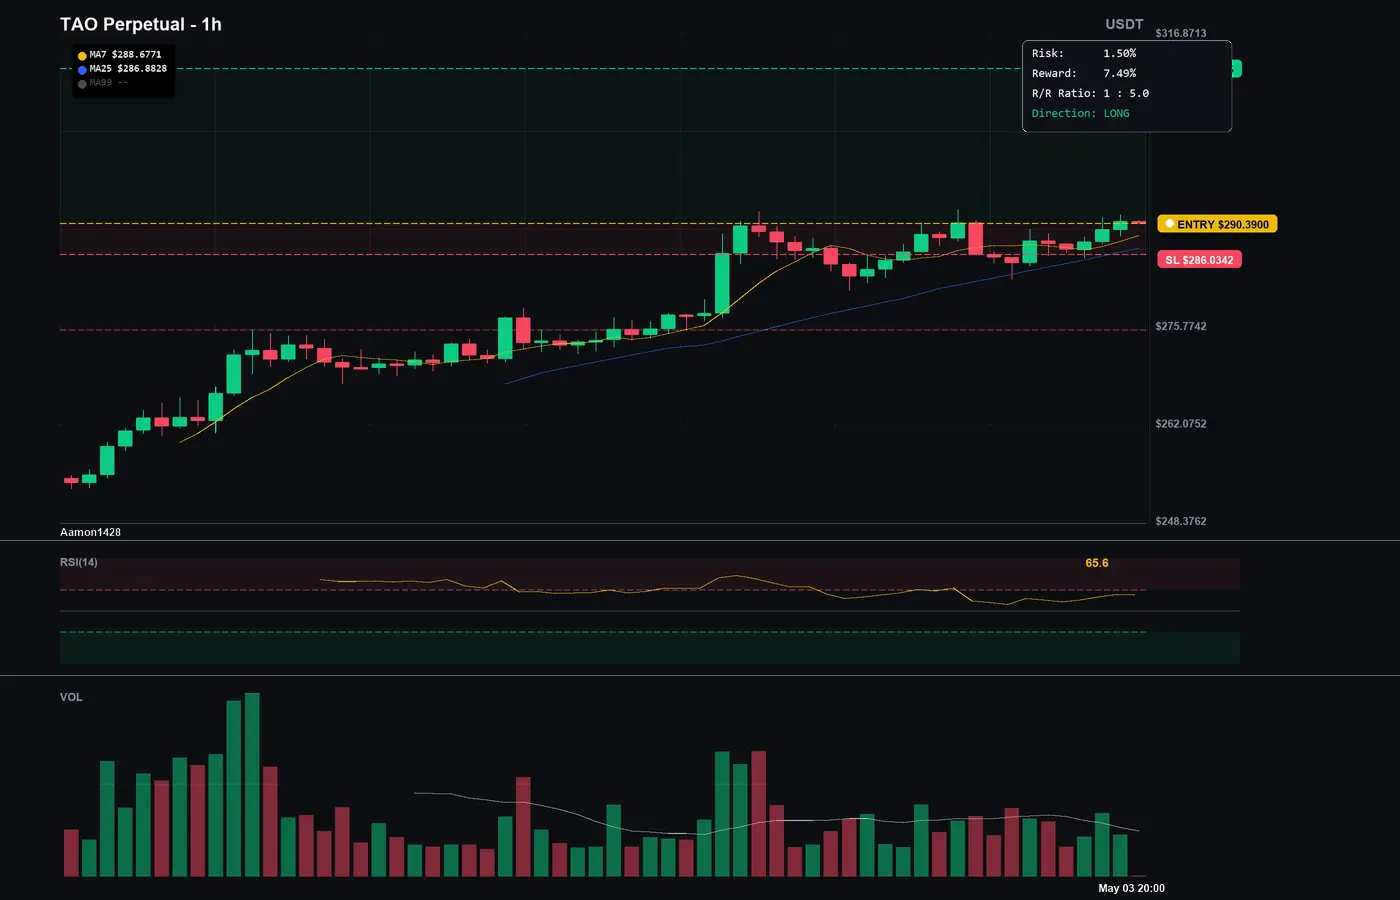1400x900 pixels.
Task: Click the Reward 7.49% line
Action: pyautogui.click(x=1084, y=73)
